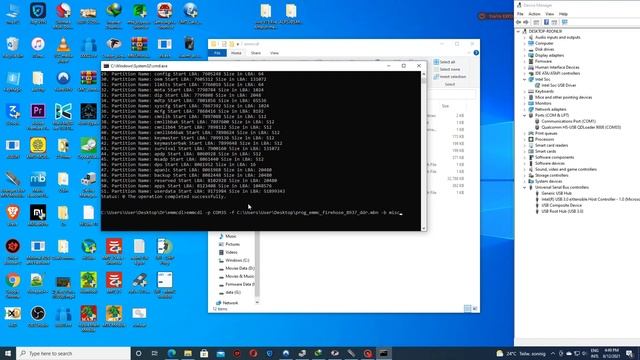
Task: Launch OBS Studio desktop shortcut
Action: [38, 317]
